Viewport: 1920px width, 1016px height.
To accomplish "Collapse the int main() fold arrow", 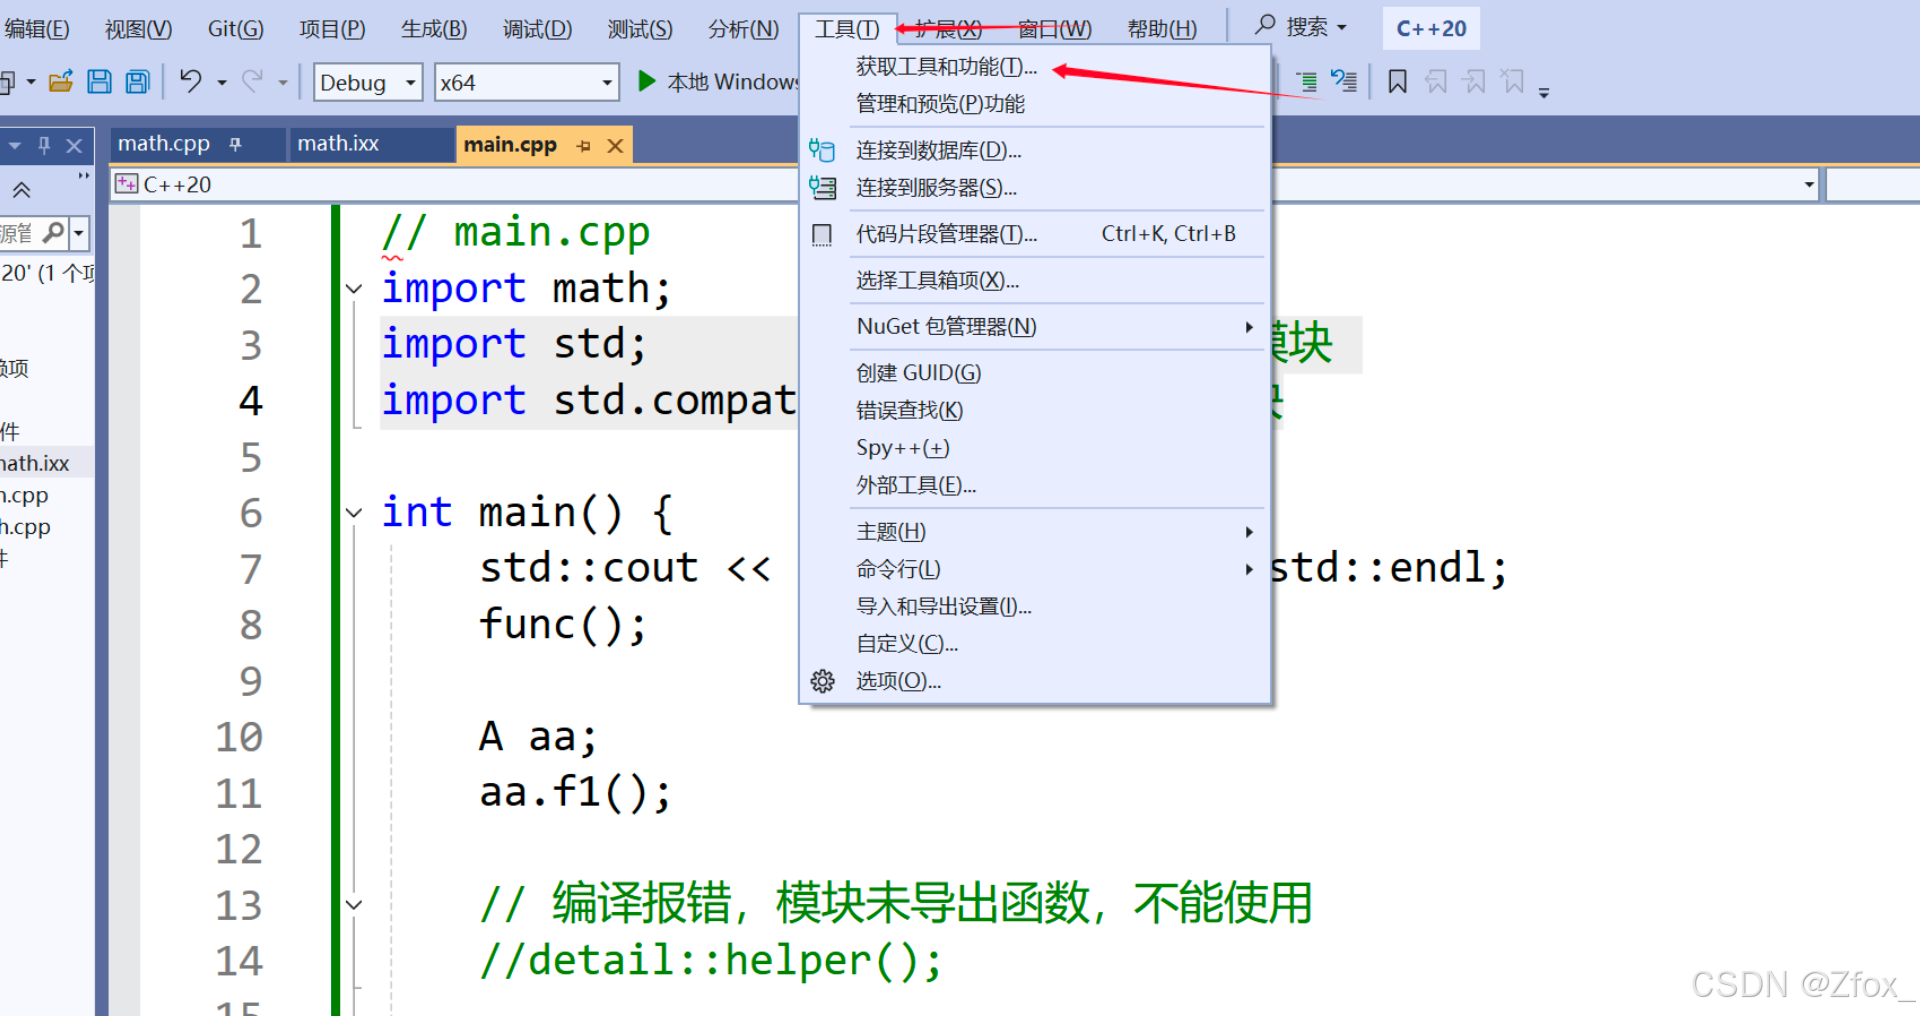I will pyautogui.click(x=354, y=513).
